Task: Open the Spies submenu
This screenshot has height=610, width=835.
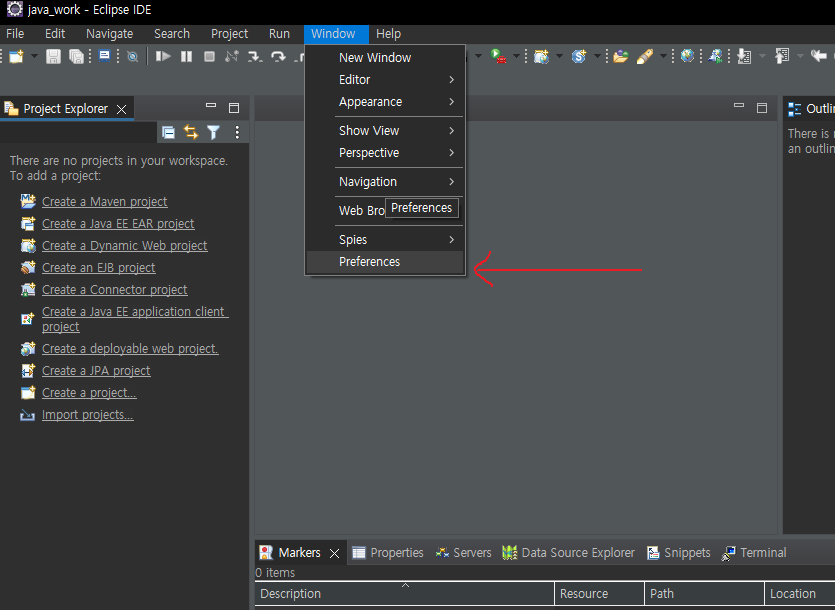Action: pos(385,240)
